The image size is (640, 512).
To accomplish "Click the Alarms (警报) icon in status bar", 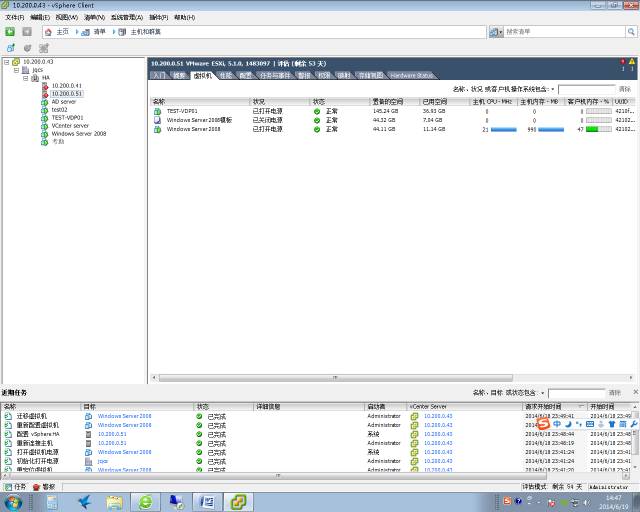I will click(36, 487).
